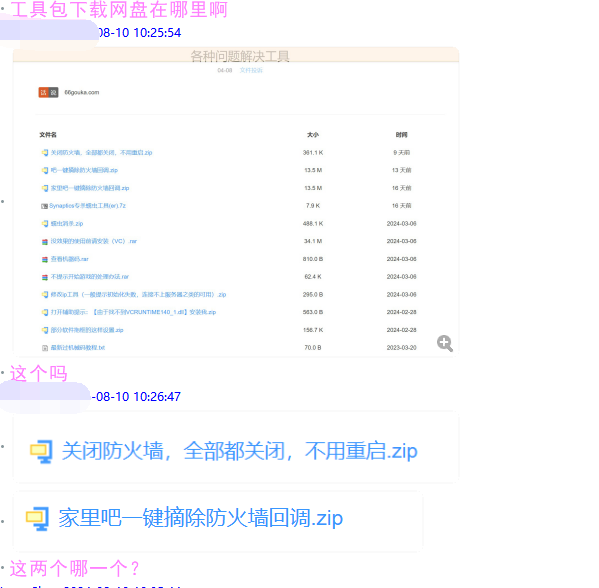
Task: Open the large 家里吧一键摘除防火墙回调.zip link
Action: 201,518
